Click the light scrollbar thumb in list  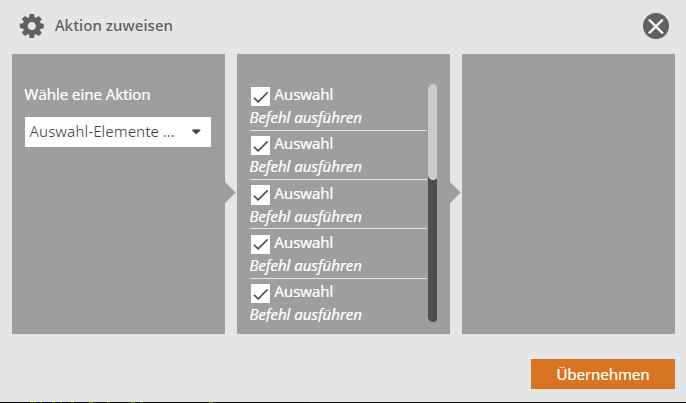tap(432, 130)
